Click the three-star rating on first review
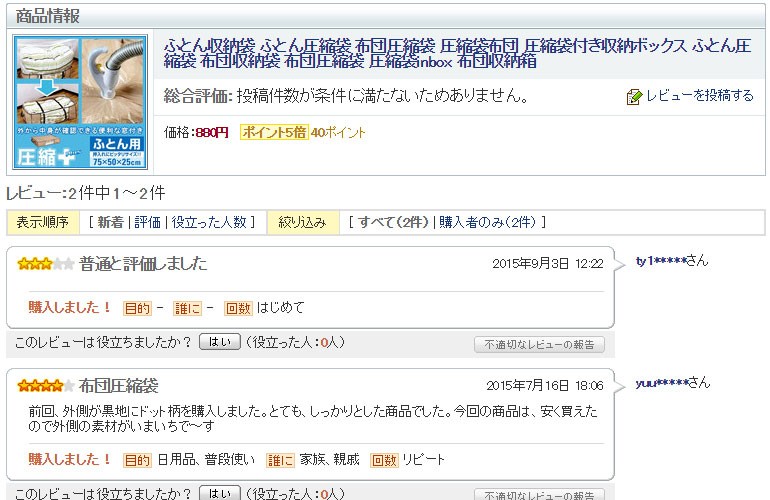 [x=46, y=264]
